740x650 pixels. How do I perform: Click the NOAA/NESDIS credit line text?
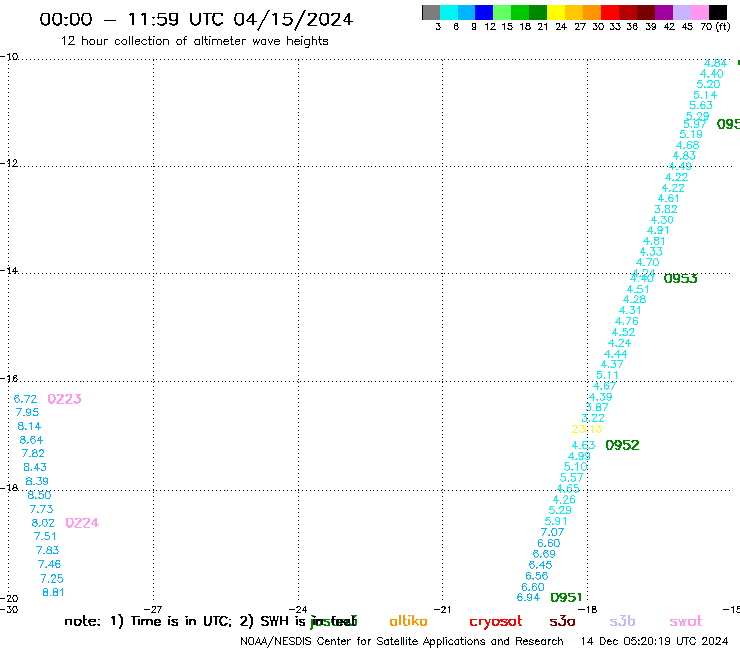tap(402, 642)
